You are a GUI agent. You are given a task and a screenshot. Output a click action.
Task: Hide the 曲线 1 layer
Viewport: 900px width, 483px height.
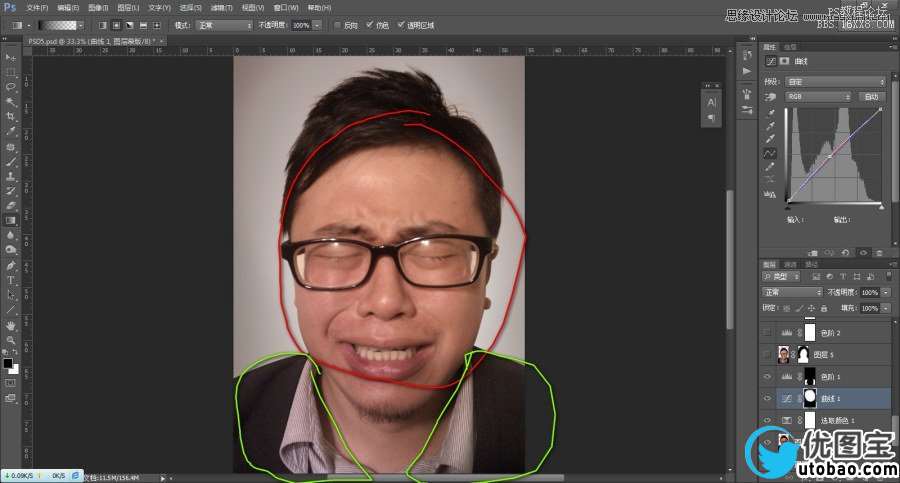(x=767, y=398)
